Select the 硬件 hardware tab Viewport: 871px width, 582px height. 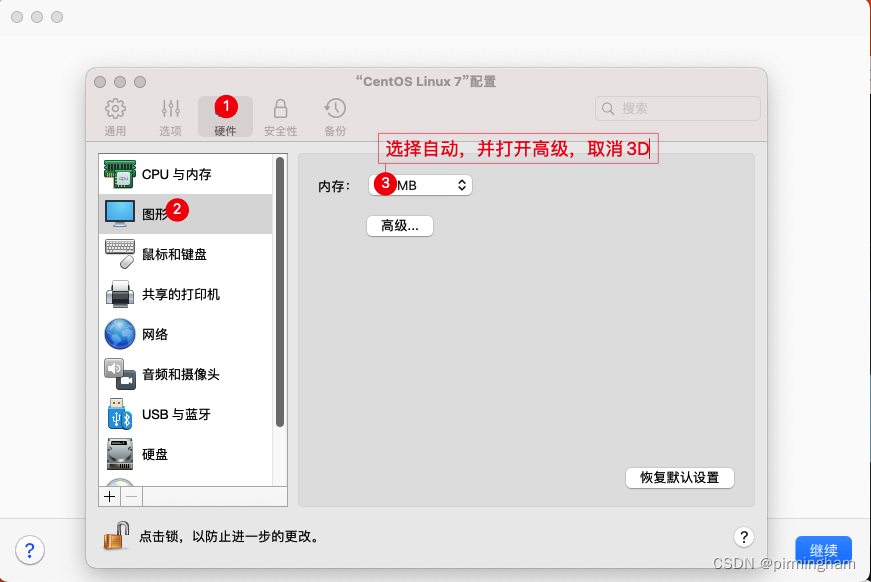226,117
